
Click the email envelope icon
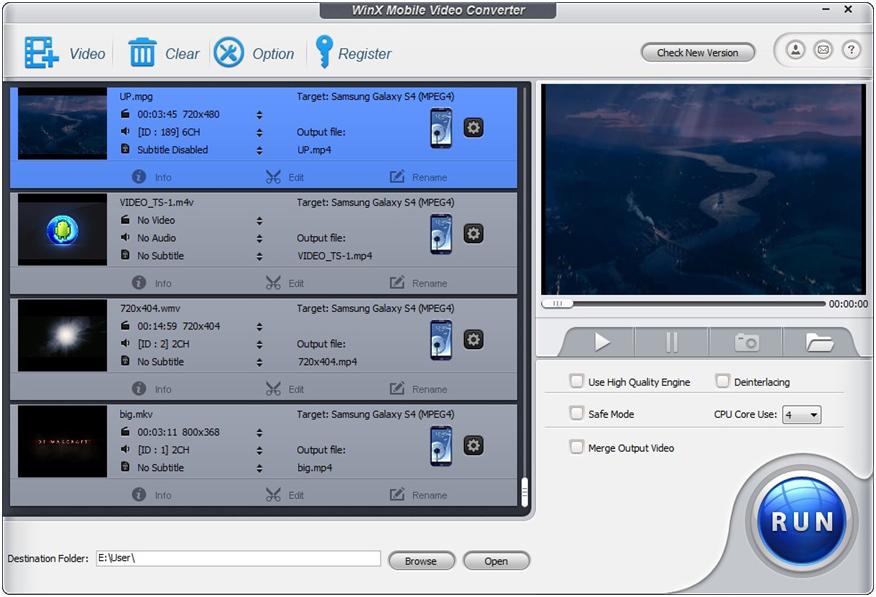[x=823, y=50]
